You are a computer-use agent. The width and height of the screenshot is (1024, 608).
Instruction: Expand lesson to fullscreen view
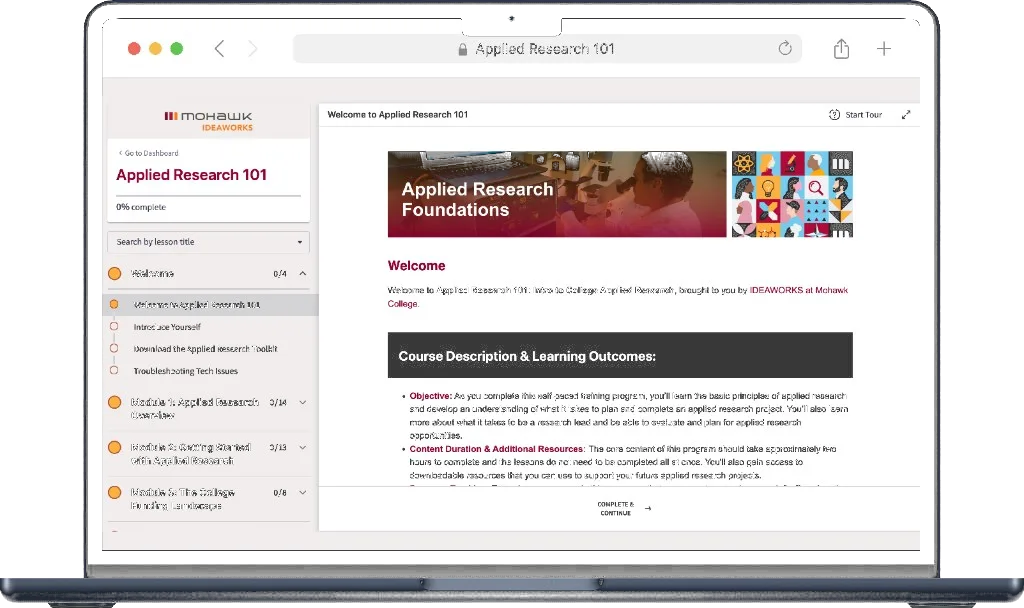point(906,115)
